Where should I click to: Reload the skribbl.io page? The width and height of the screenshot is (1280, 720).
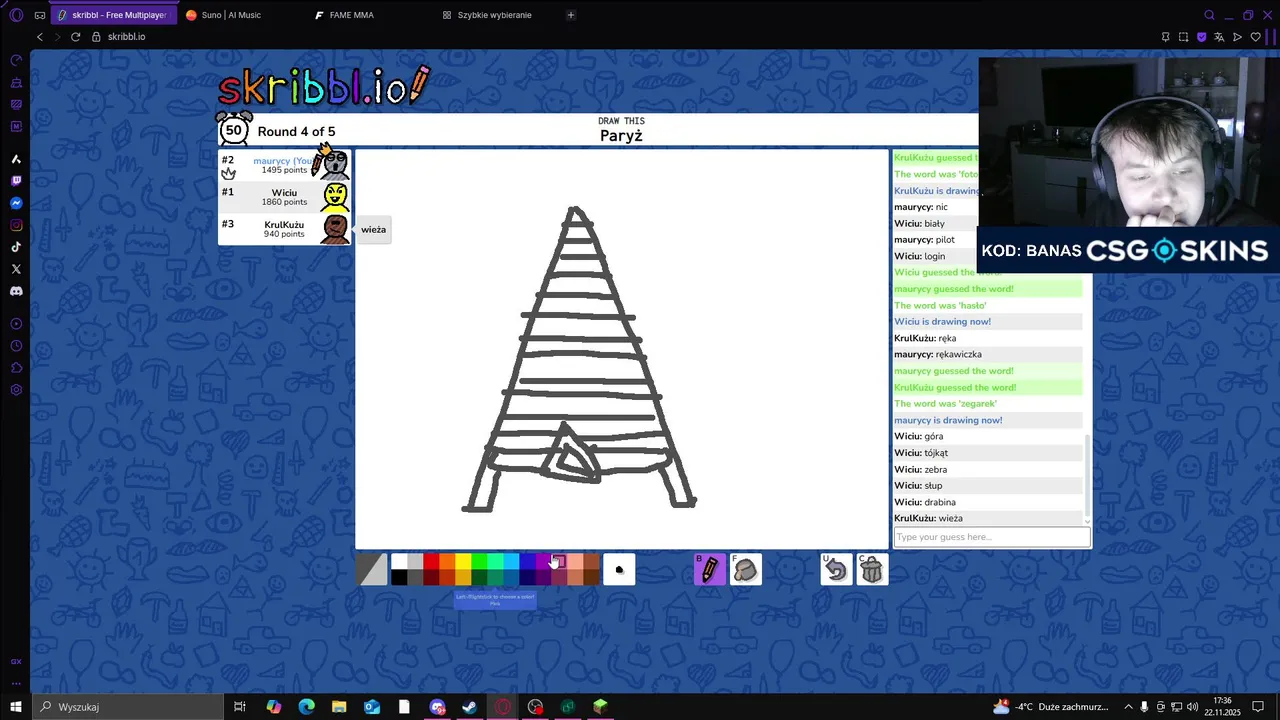tap(75, 37)
